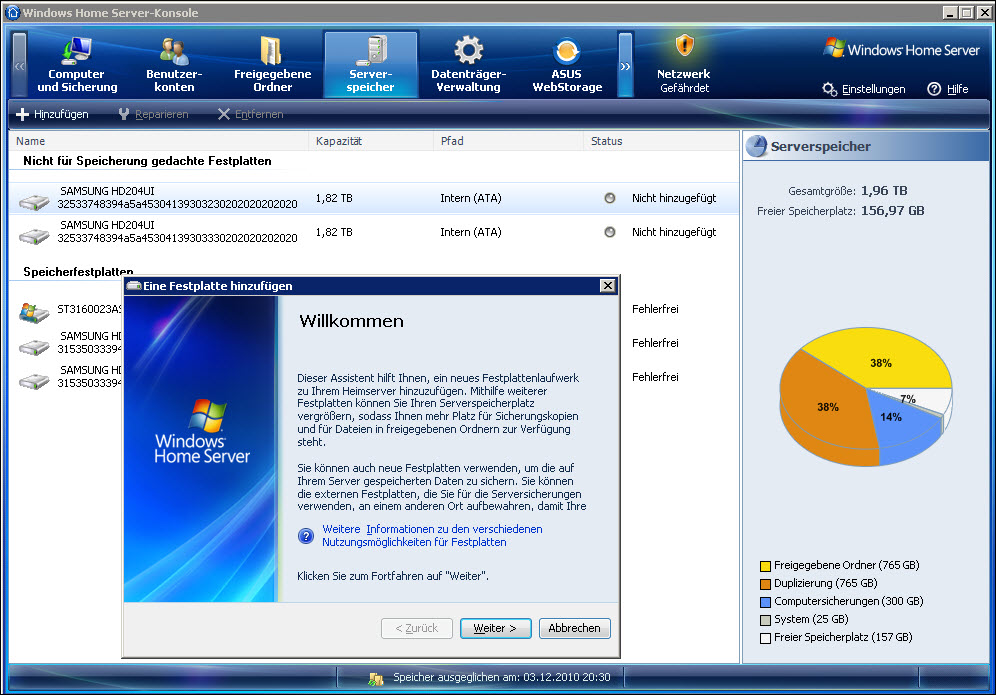This screenshot has width=996, height=695.
Task: Click "1,82 TB" in the first HD204UI row
Action: (334, 198)
